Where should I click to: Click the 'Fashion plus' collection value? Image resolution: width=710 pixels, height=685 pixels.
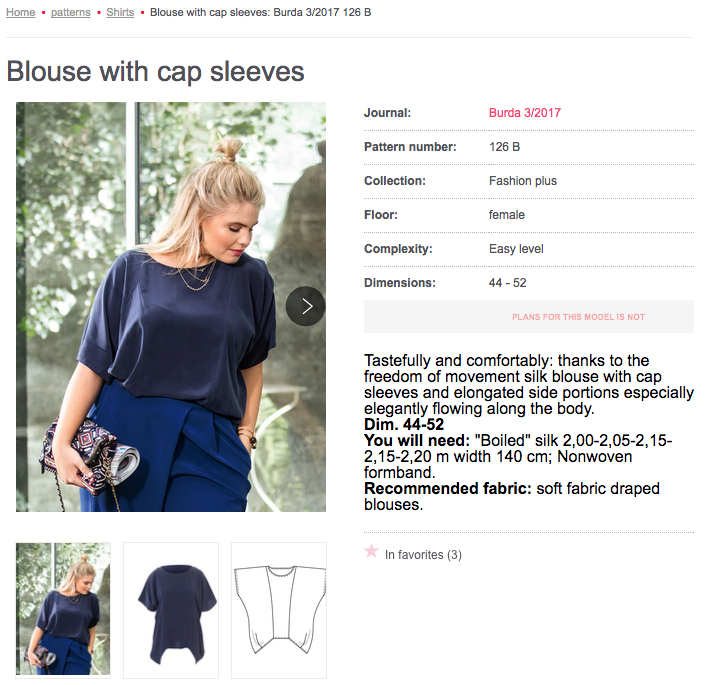click(x=523, y=181)
